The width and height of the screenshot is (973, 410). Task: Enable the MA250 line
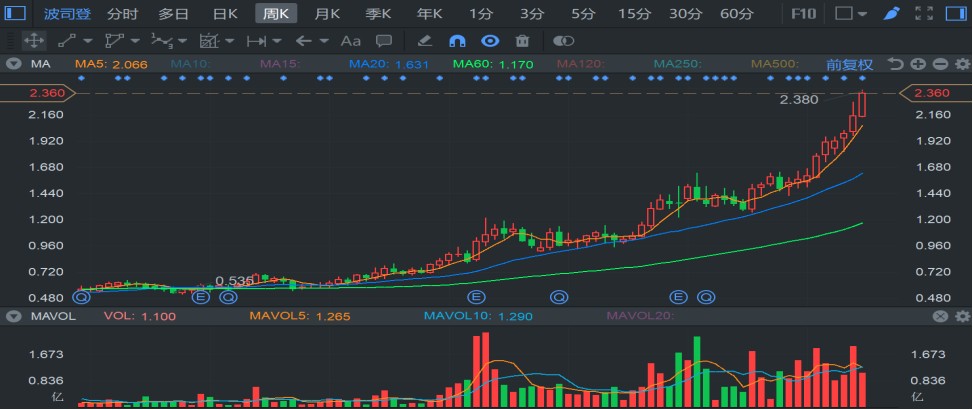(x=678, y=64)
